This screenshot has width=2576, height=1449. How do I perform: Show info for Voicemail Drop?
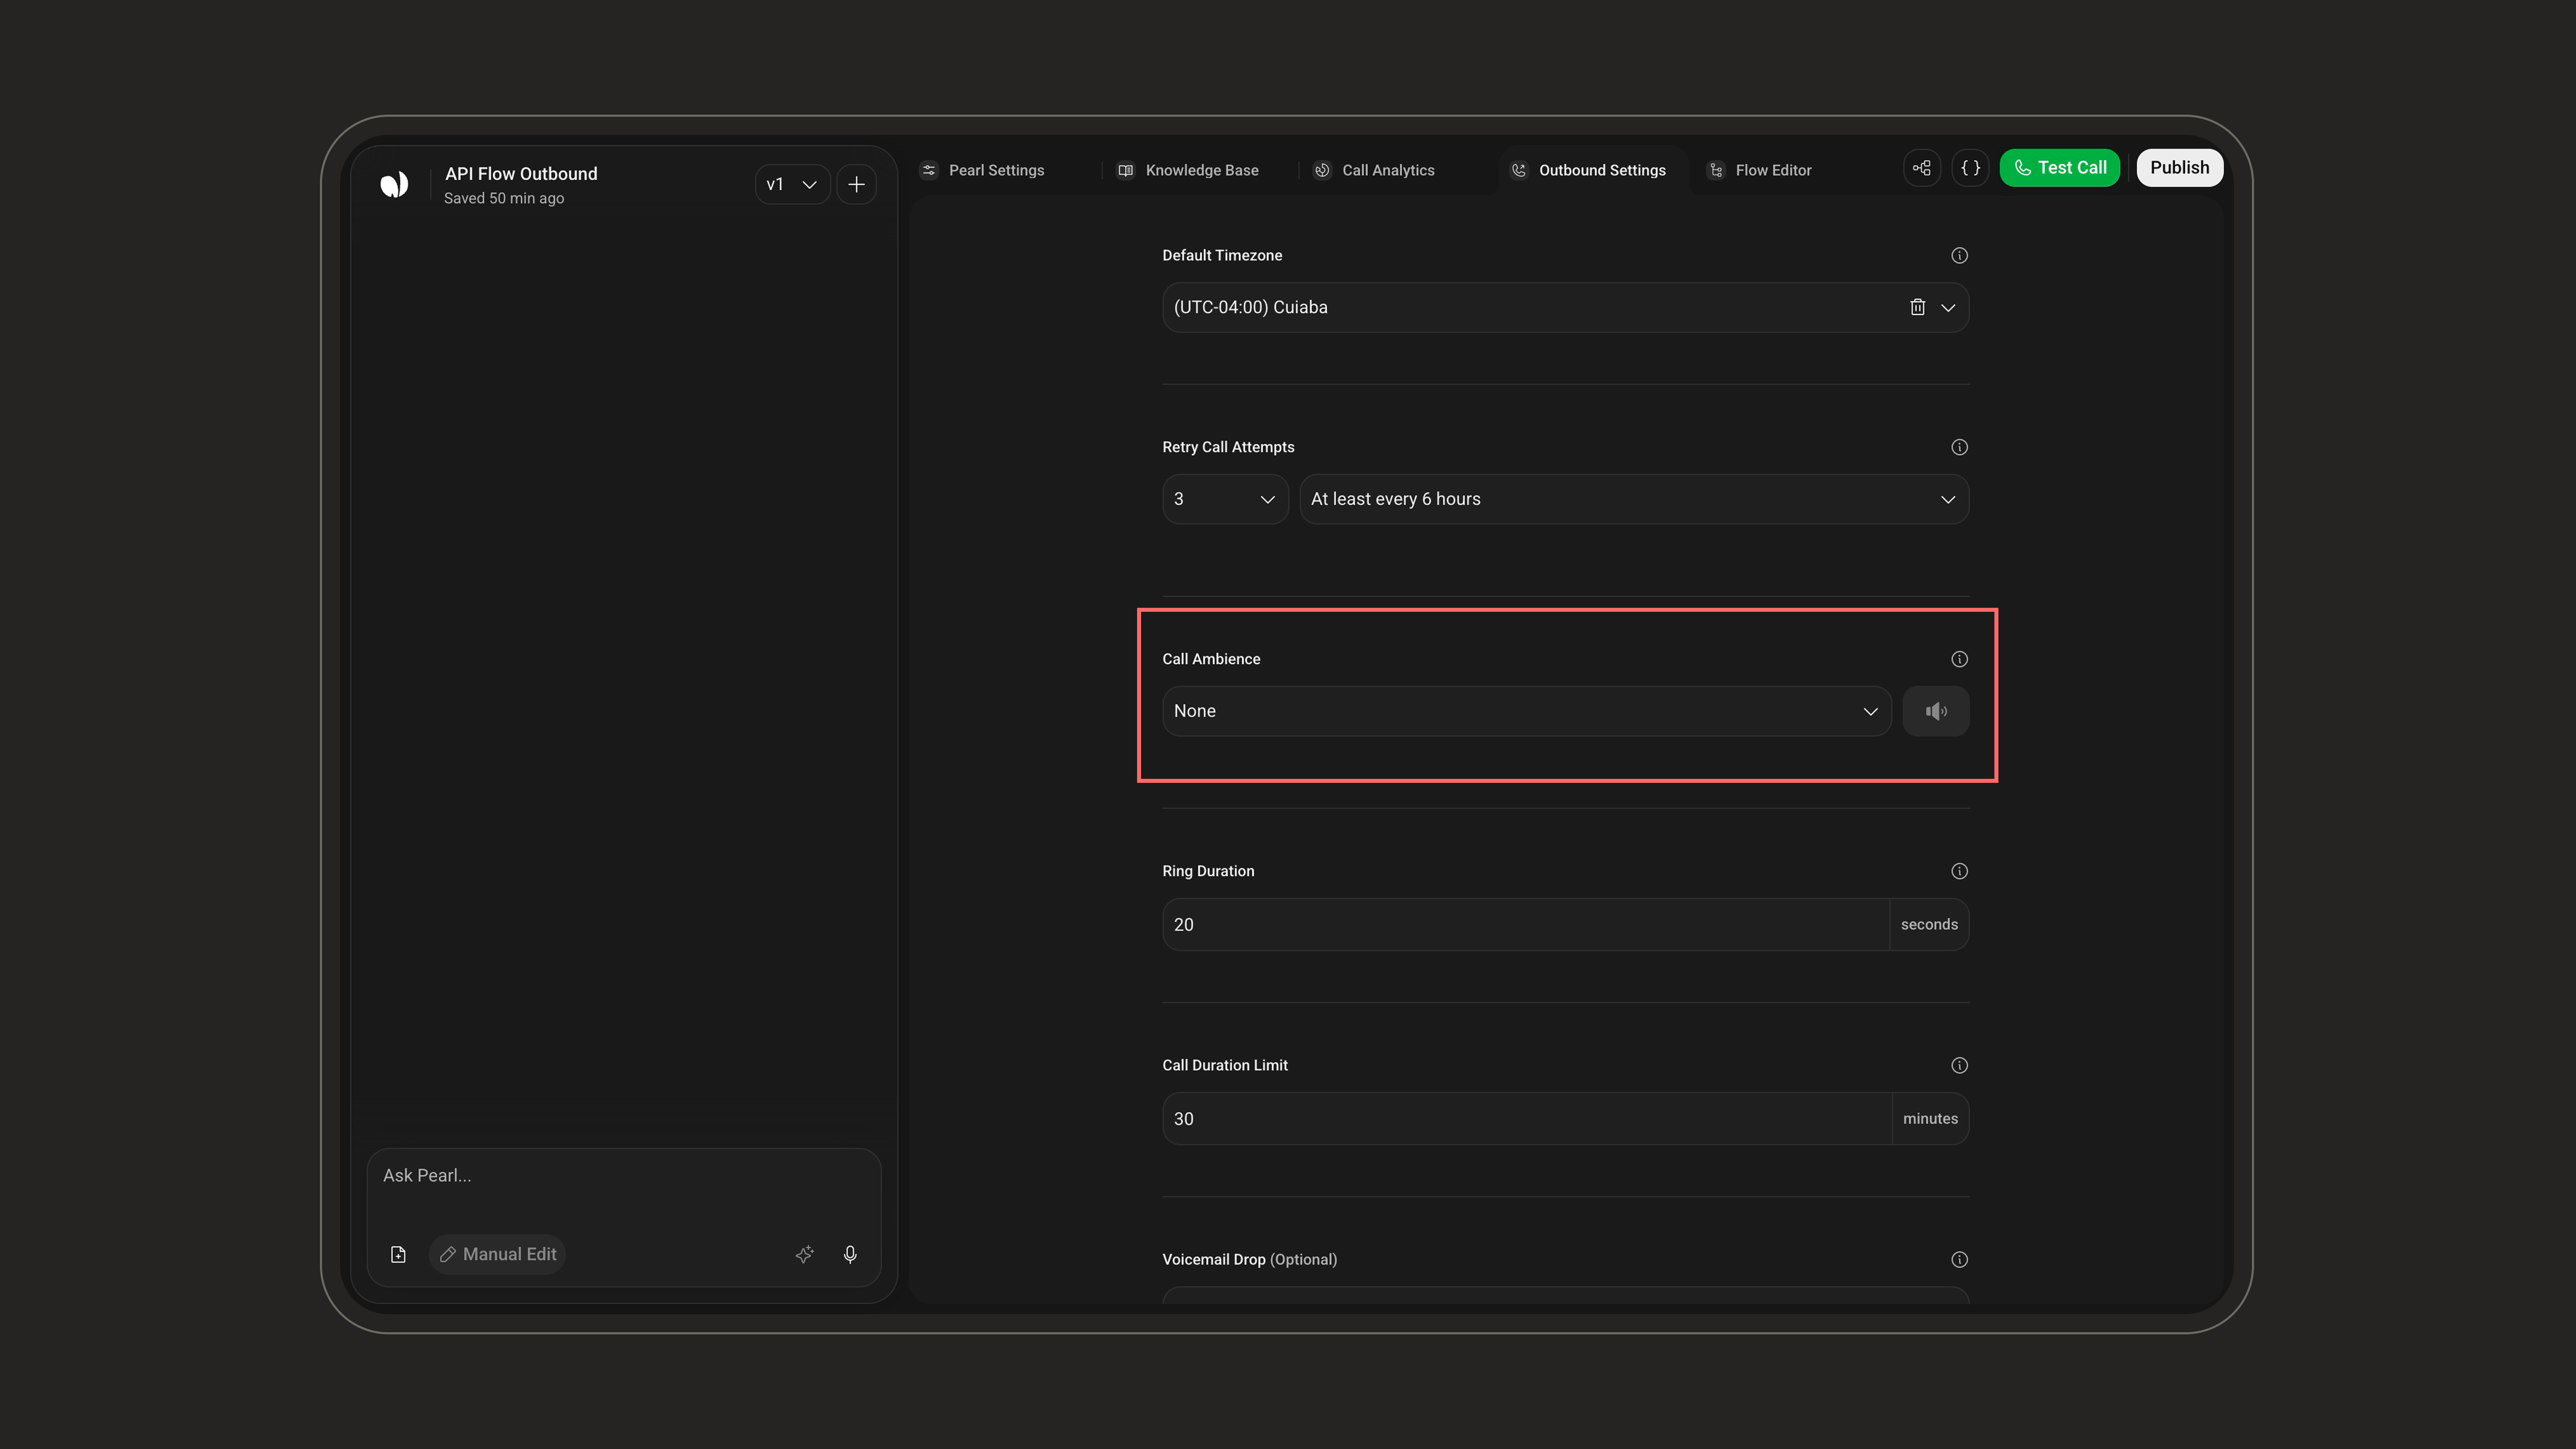coord(1959,1259)
